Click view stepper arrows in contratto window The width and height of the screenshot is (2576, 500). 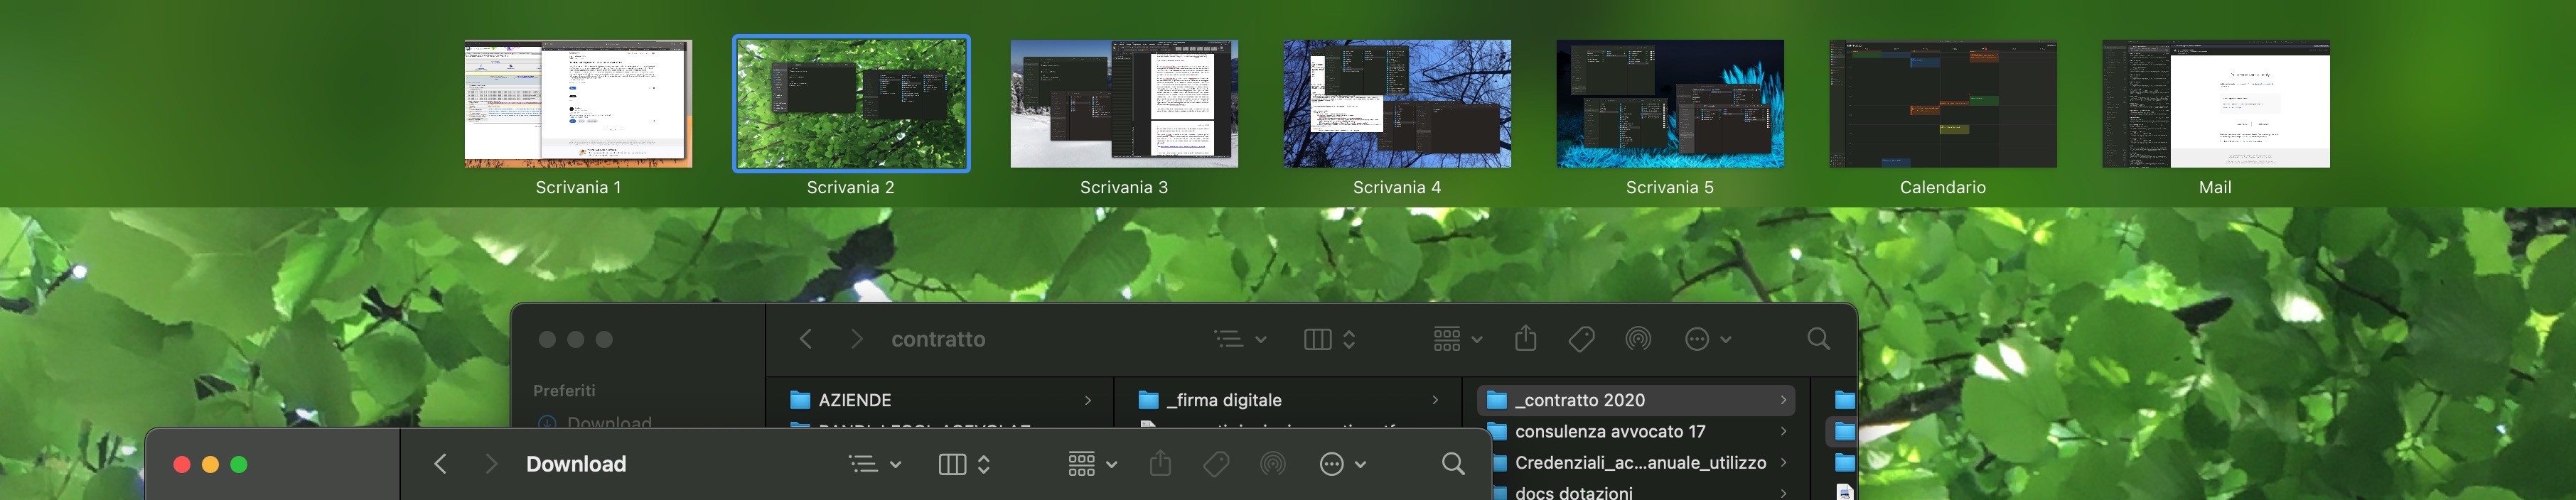(1349, 339)
